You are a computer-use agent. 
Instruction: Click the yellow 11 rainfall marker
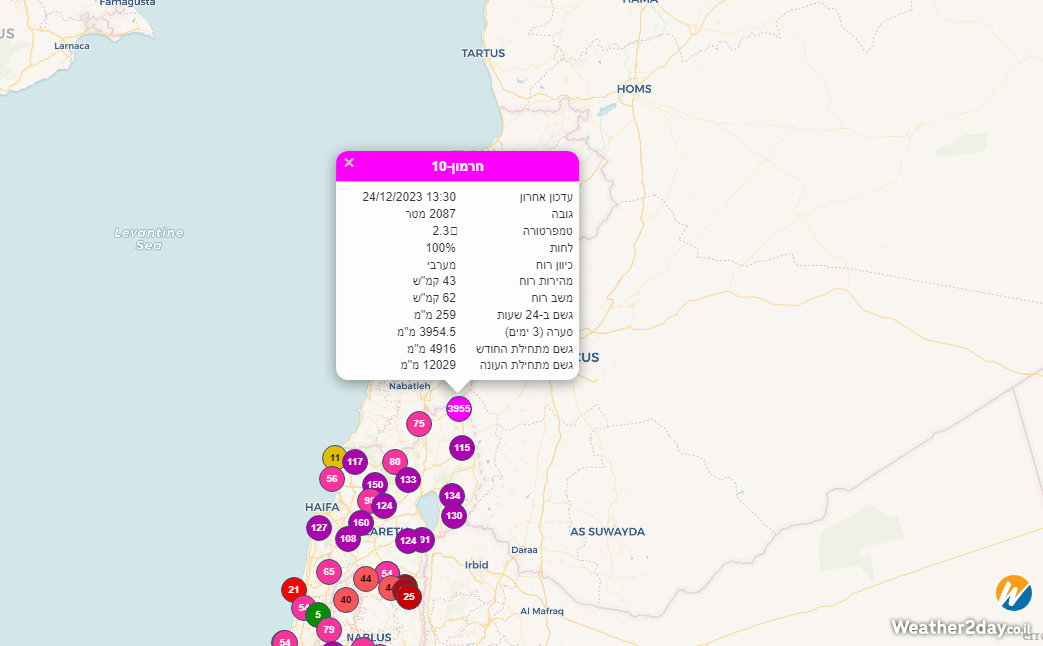click(x=334, y=457)
